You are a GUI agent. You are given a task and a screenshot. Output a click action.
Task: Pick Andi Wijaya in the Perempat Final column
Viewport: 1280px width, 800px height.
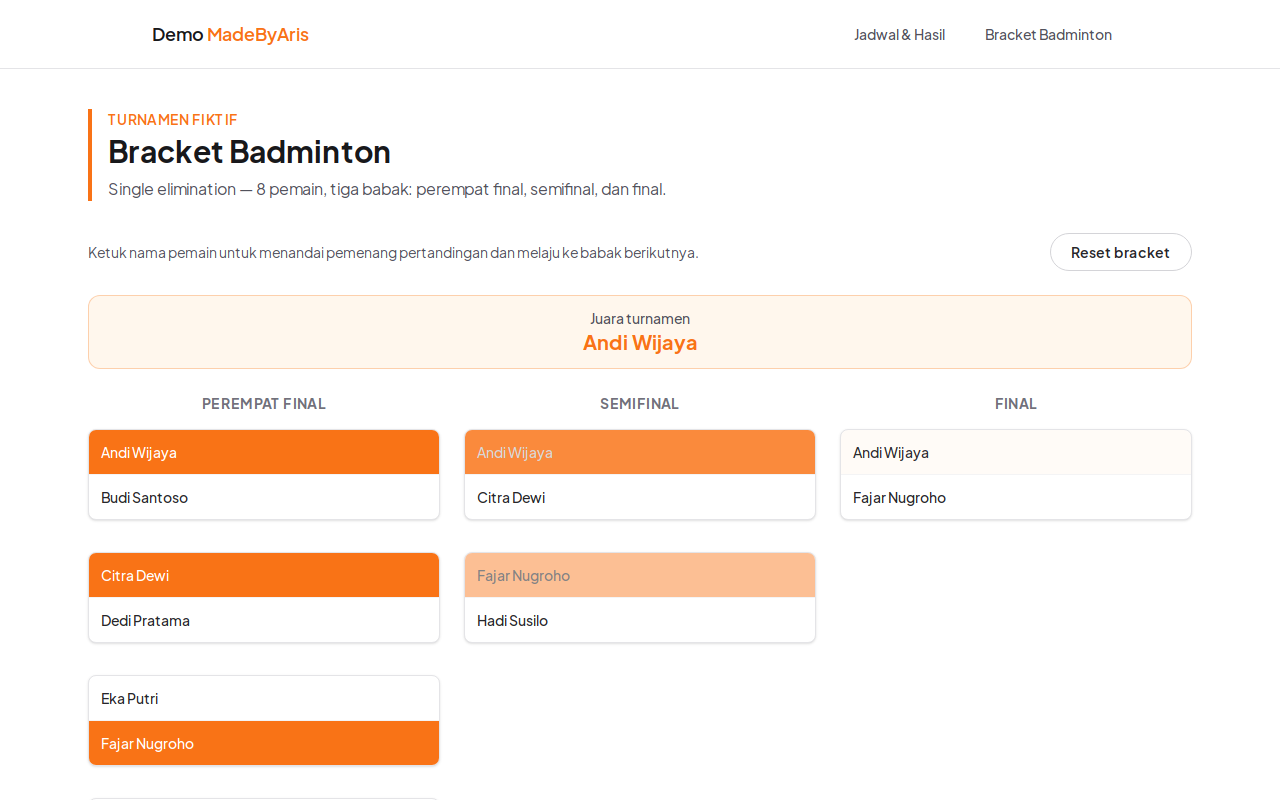tap(264, 452)
